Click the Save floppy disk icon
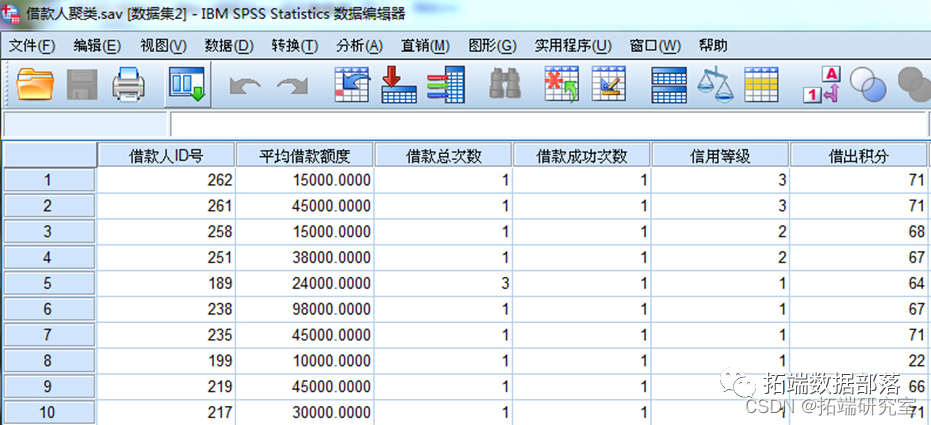This screenshot has height=425, width=931. 82,84
